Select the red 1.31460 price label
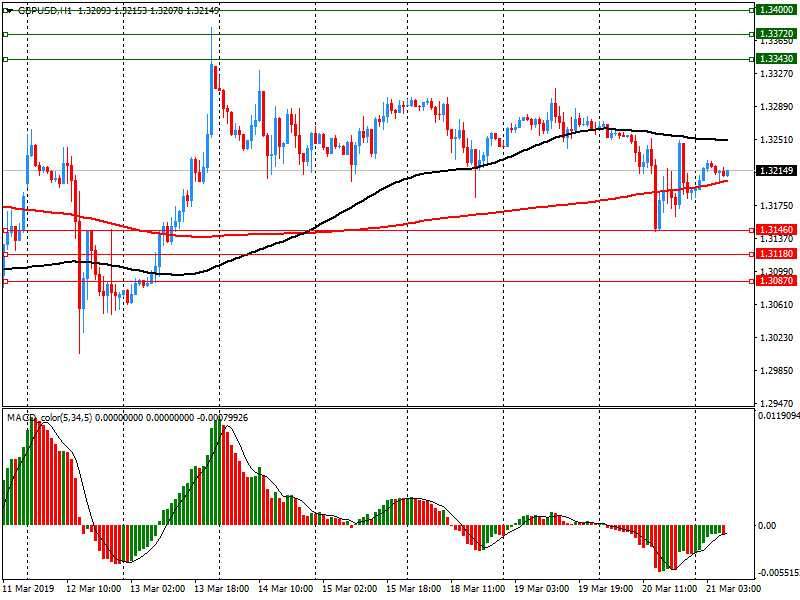 coord(776,230)
